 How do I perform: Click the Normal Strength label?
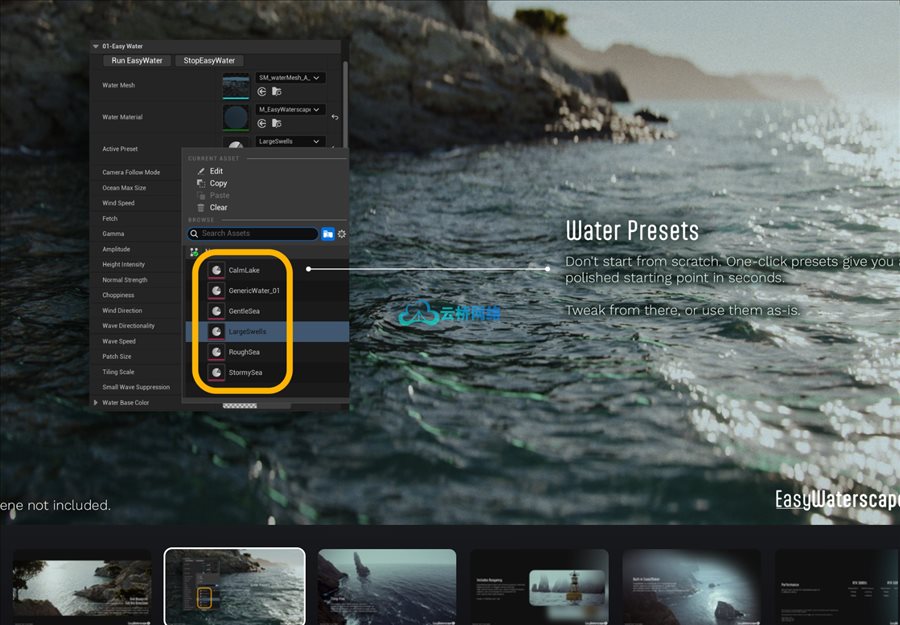[125, 280]
